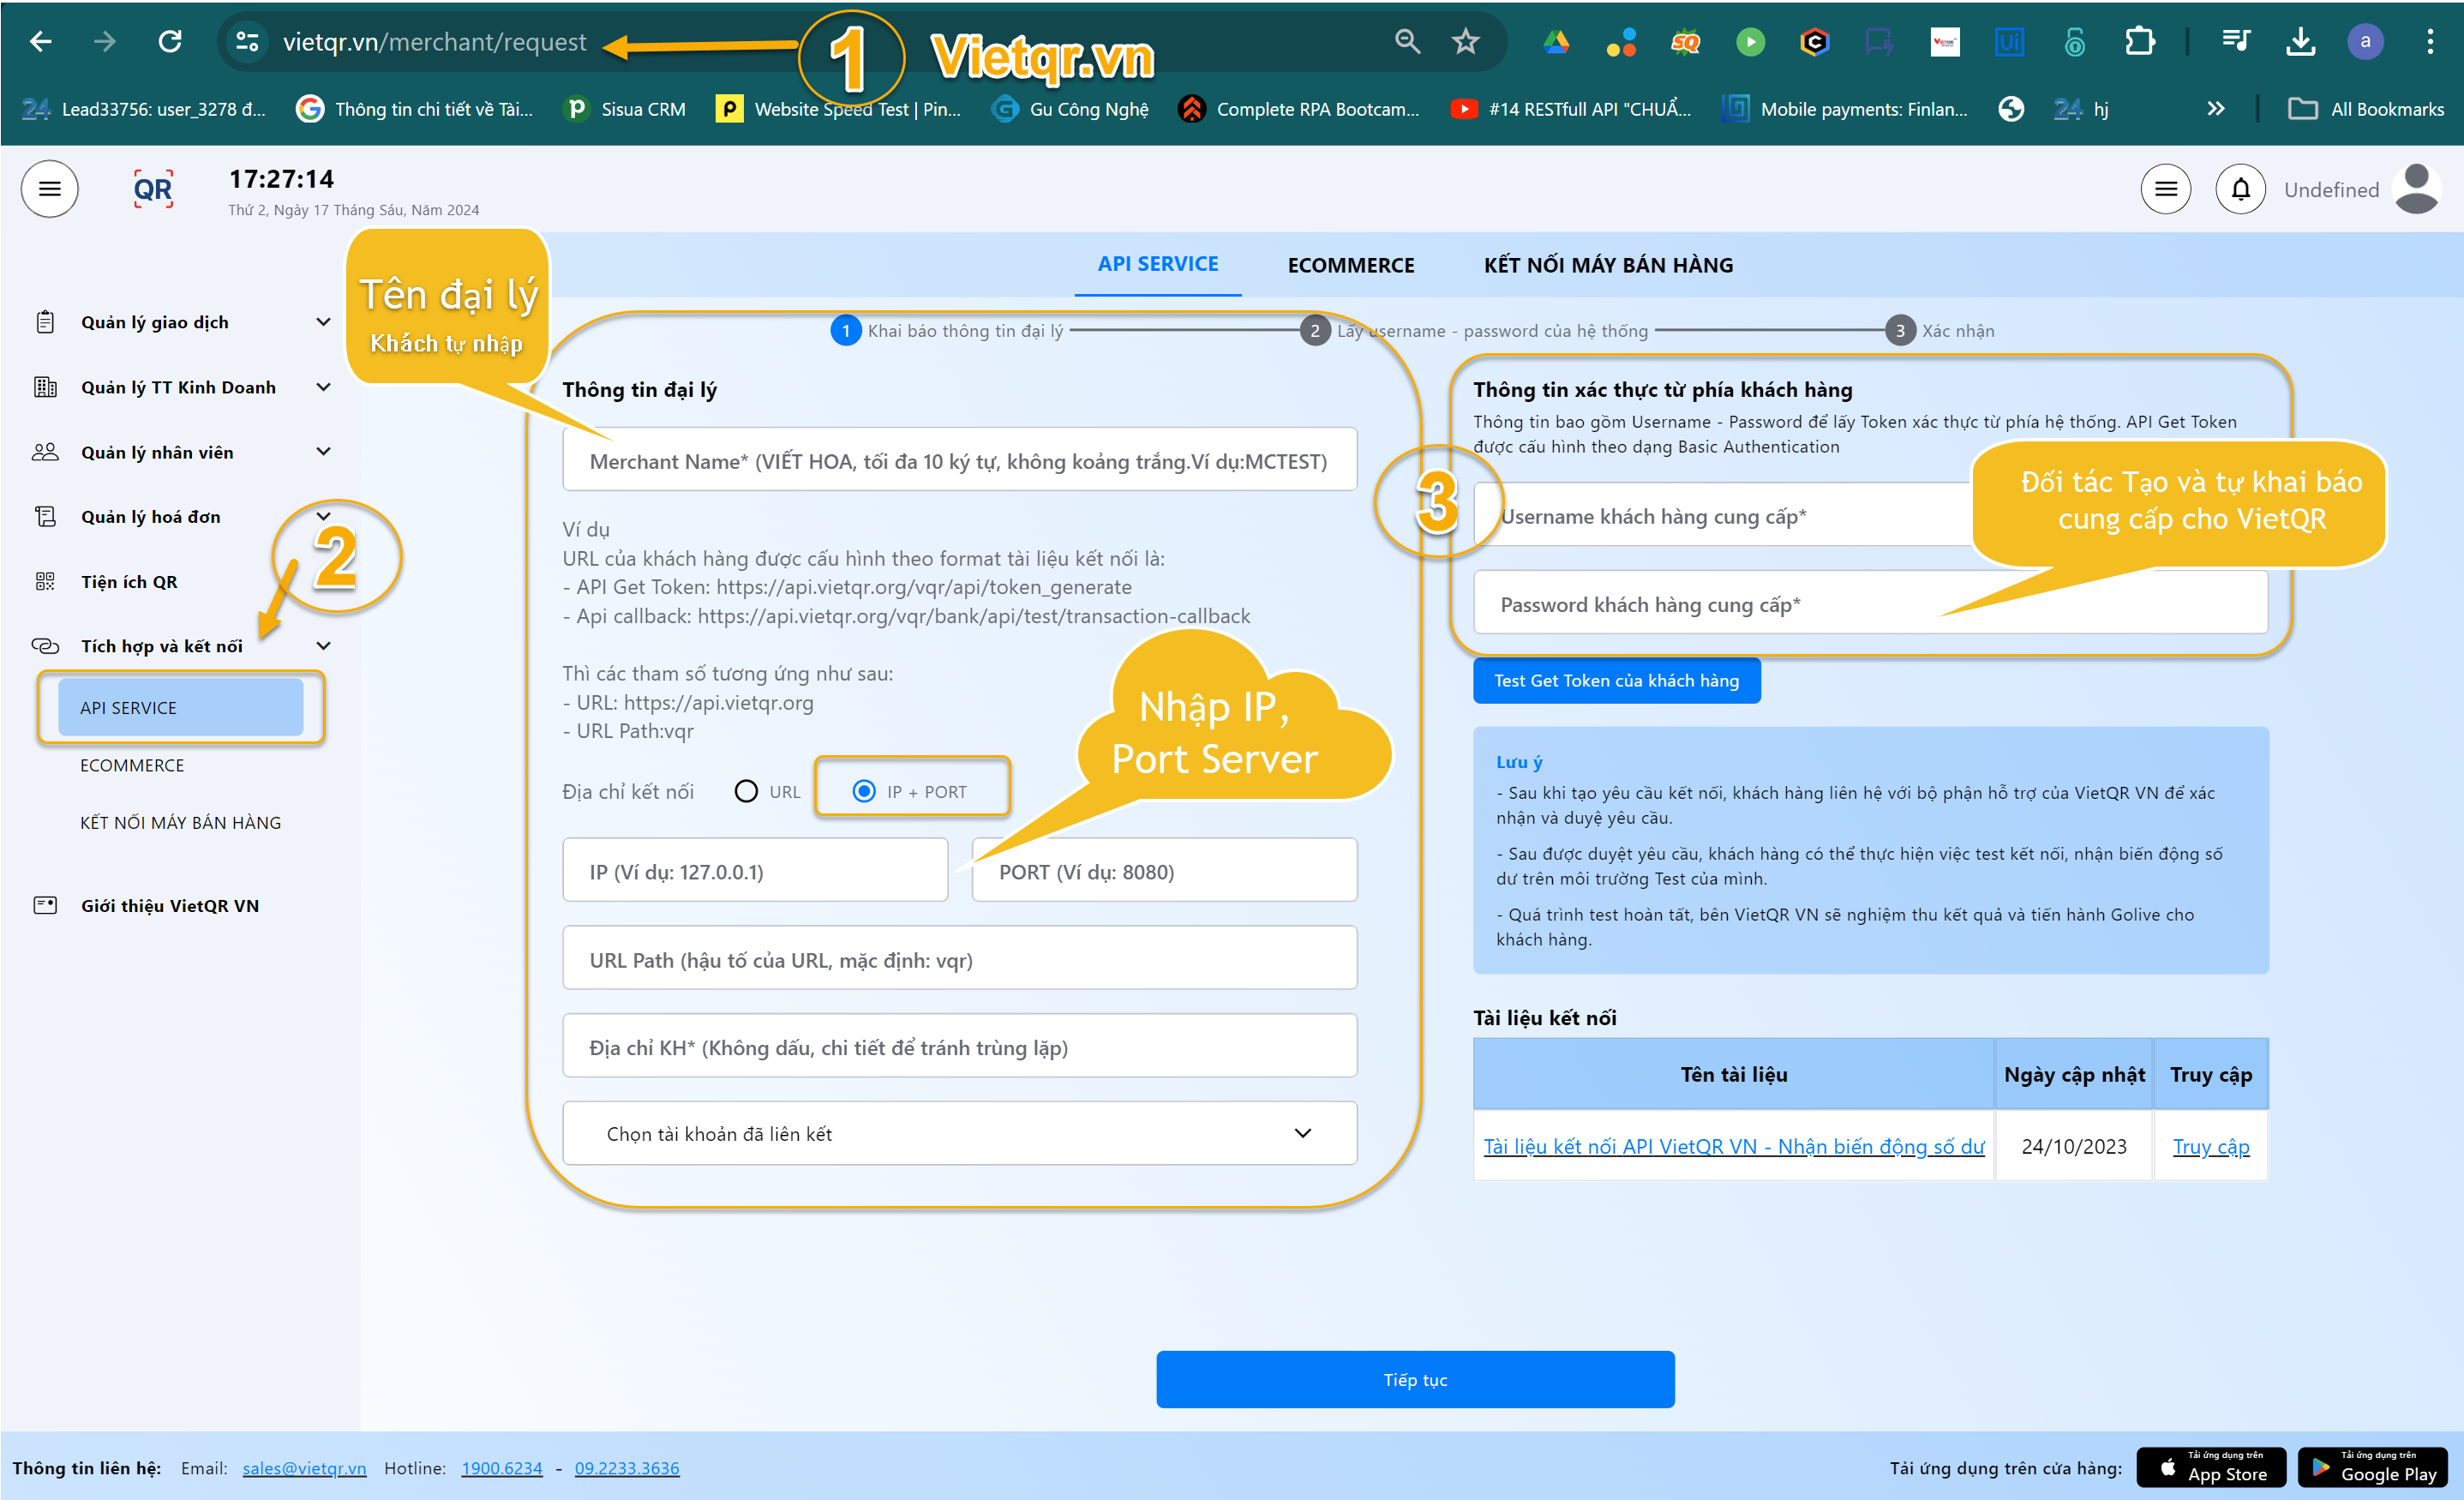Bookmark page with star icon
Viewport: 2464px width, 1500px height.
point(1465,41)
